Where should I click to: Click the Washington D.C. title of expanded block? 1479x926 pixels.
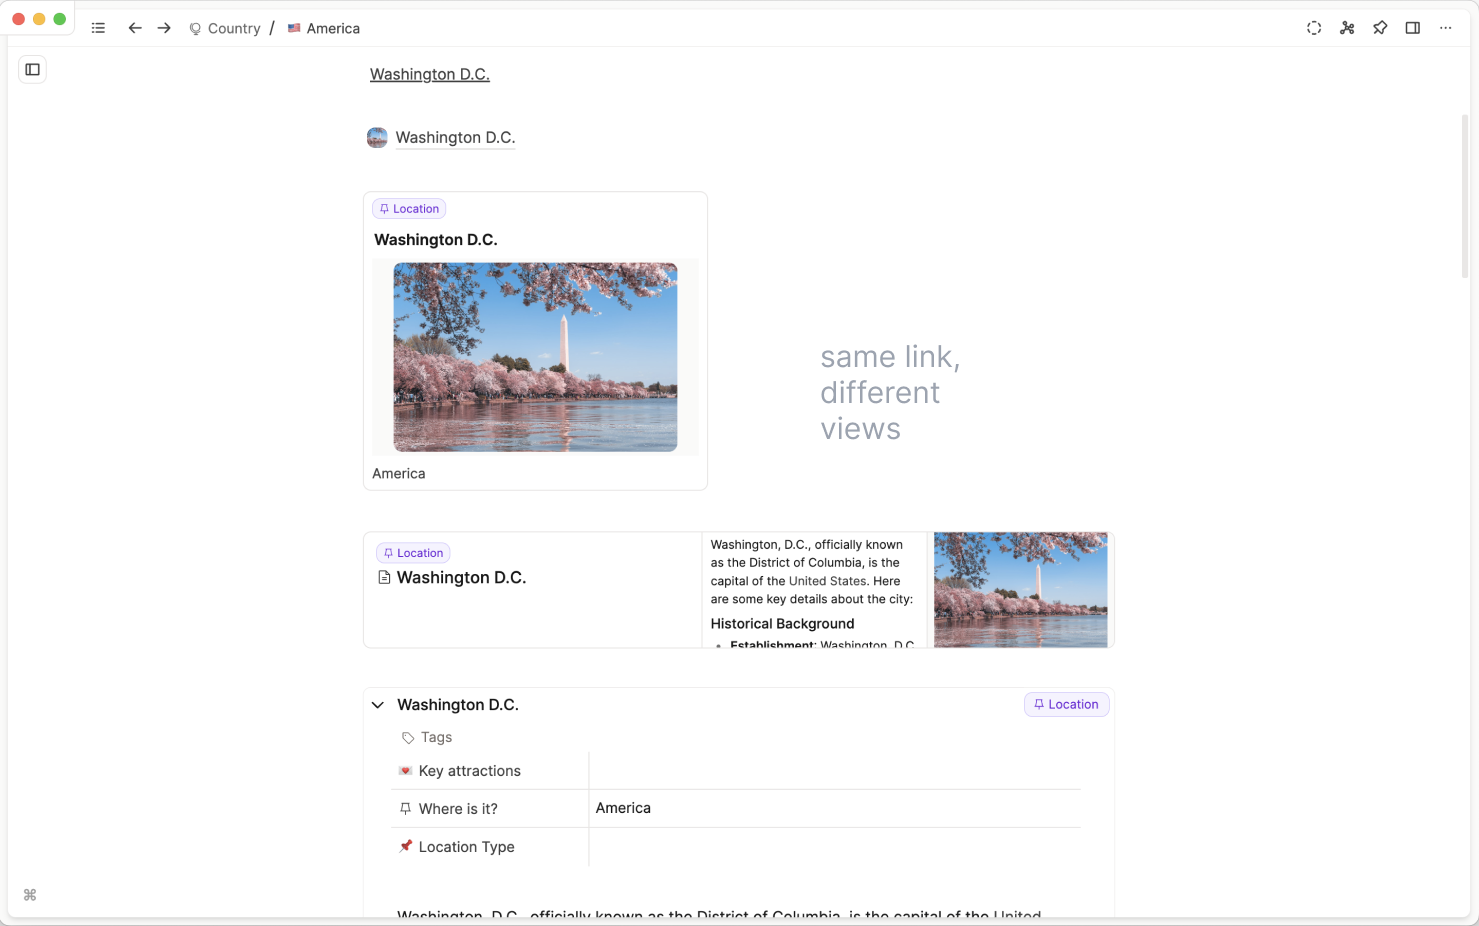(x=458, y=705)
